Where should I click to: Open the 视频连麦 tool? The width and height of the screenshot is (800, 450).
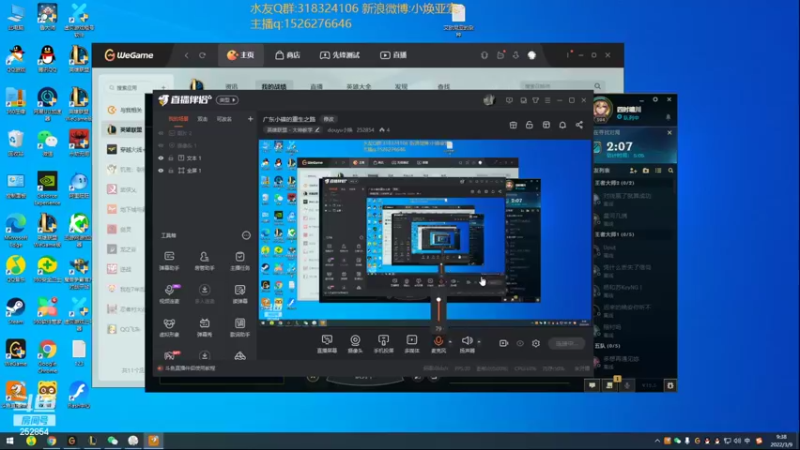coord(169,294)
